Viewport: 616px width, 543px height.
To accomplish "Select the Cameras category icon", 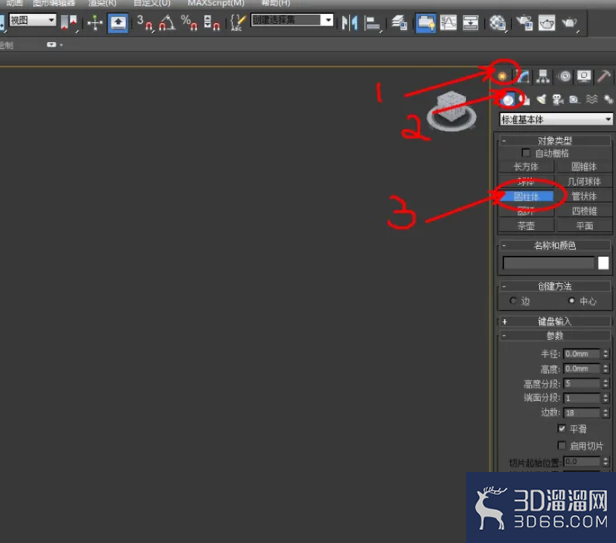I will (x=558, y=100).
